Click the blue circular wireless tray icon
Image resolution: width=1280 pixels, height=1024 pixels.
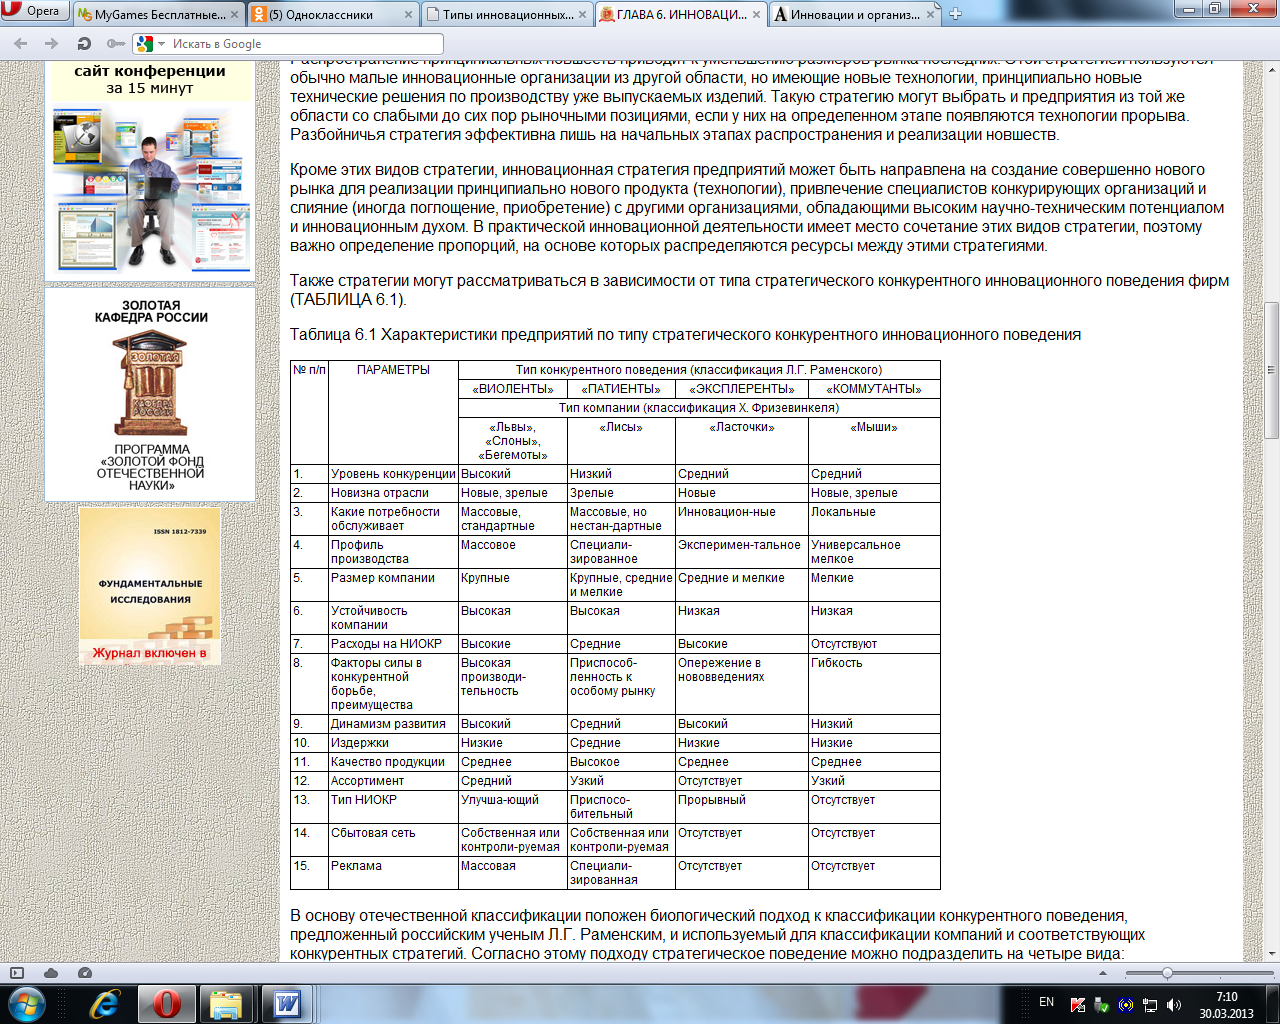(1126, 1005)
